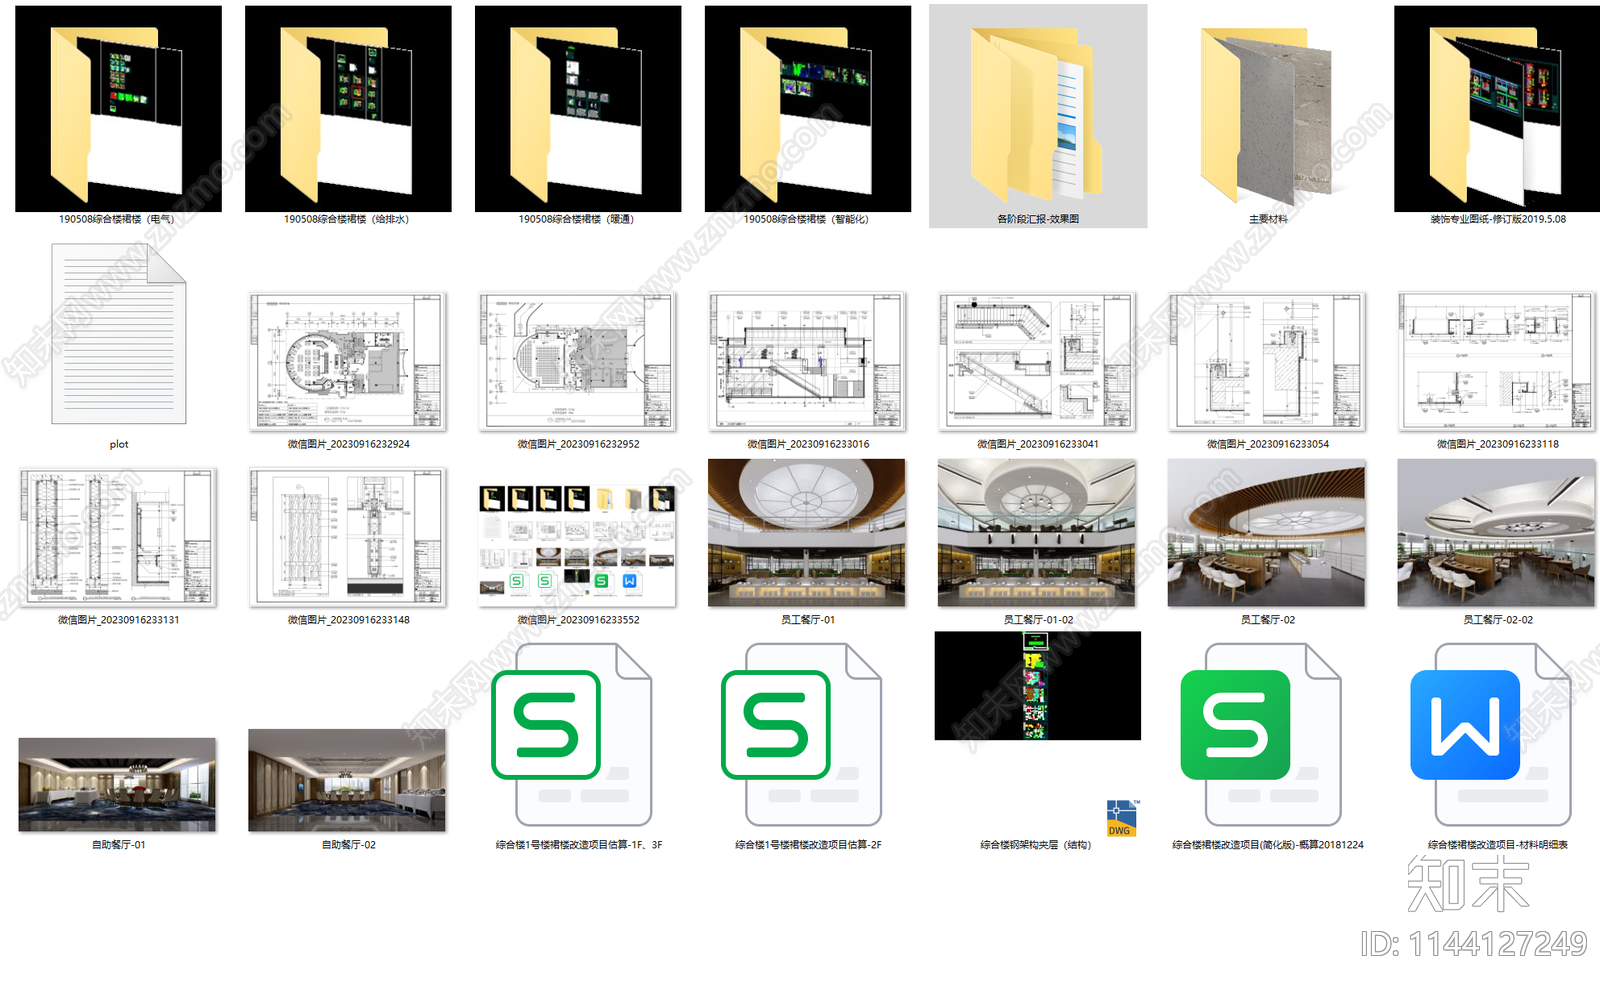The width and height of the screenshot is (1600, 983).
Task: Open the 190508综合楼裙楼（暖通）folder
Action: pos(578,108)
